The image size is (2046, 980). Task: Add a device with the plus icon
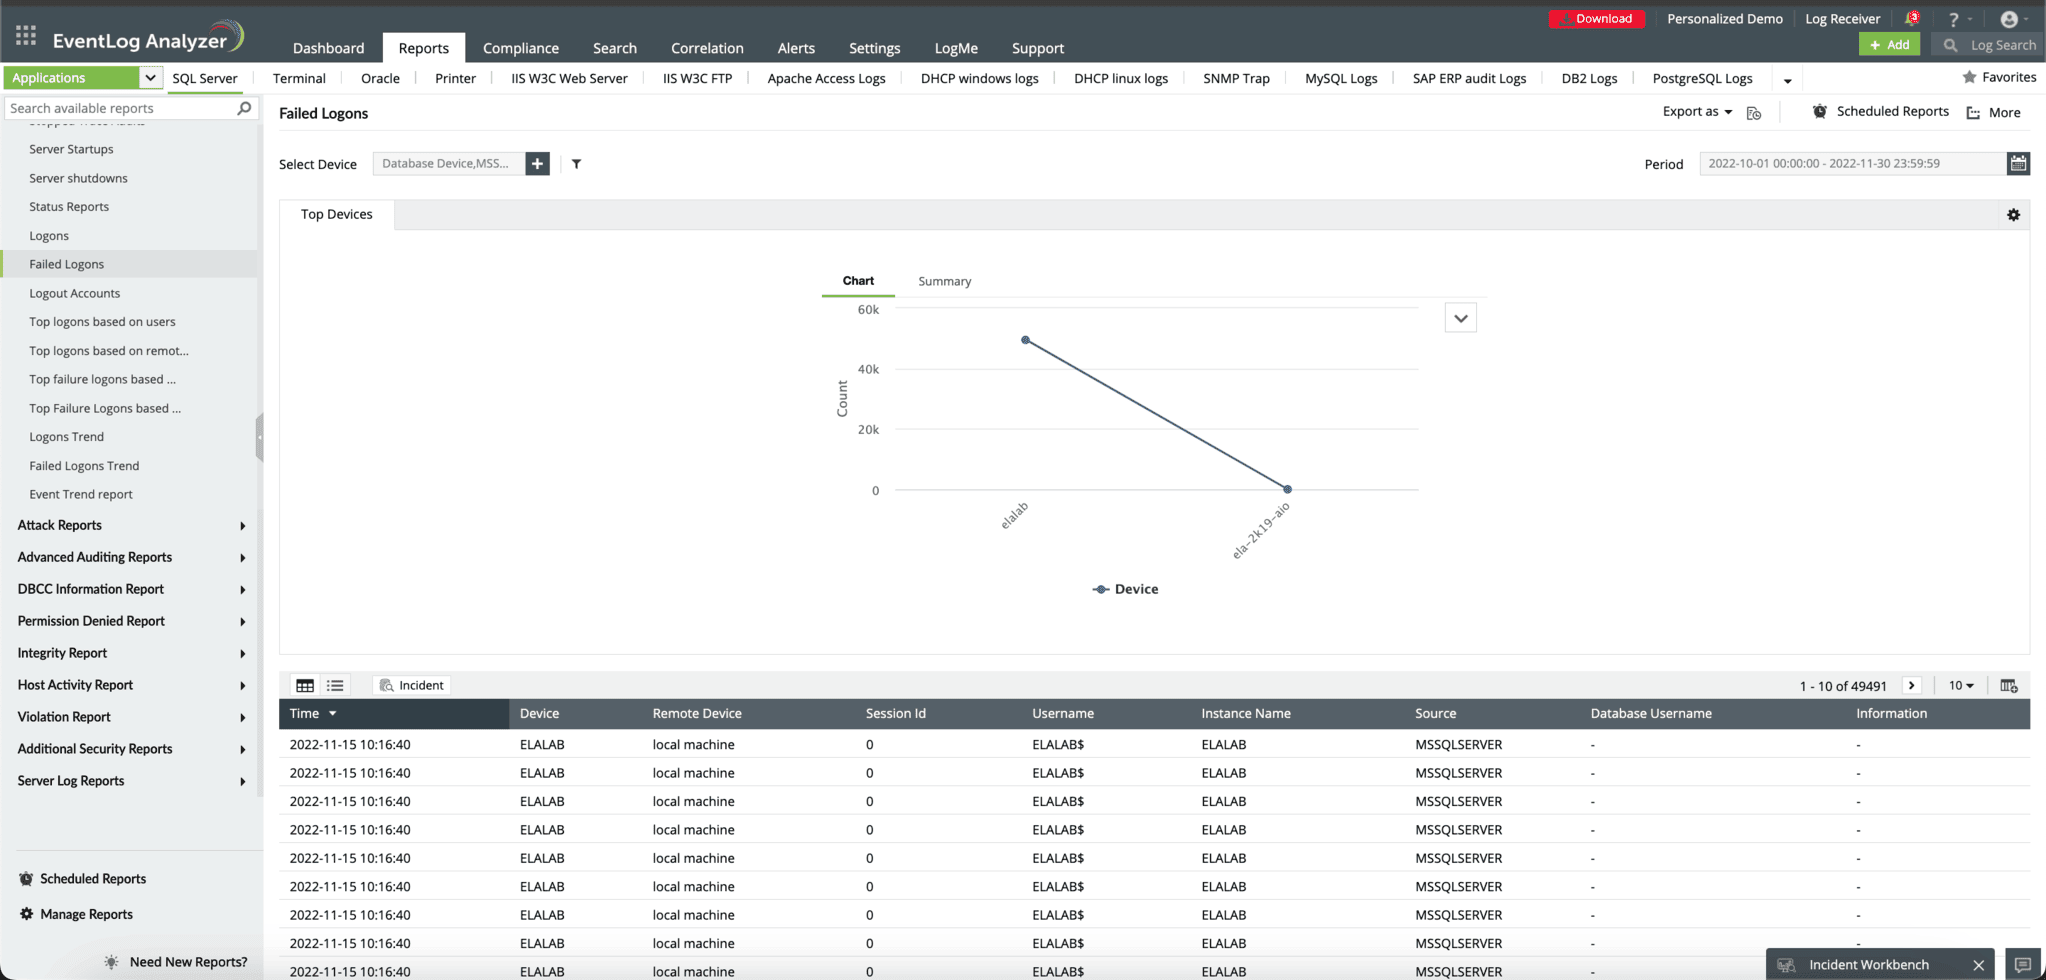537,163
